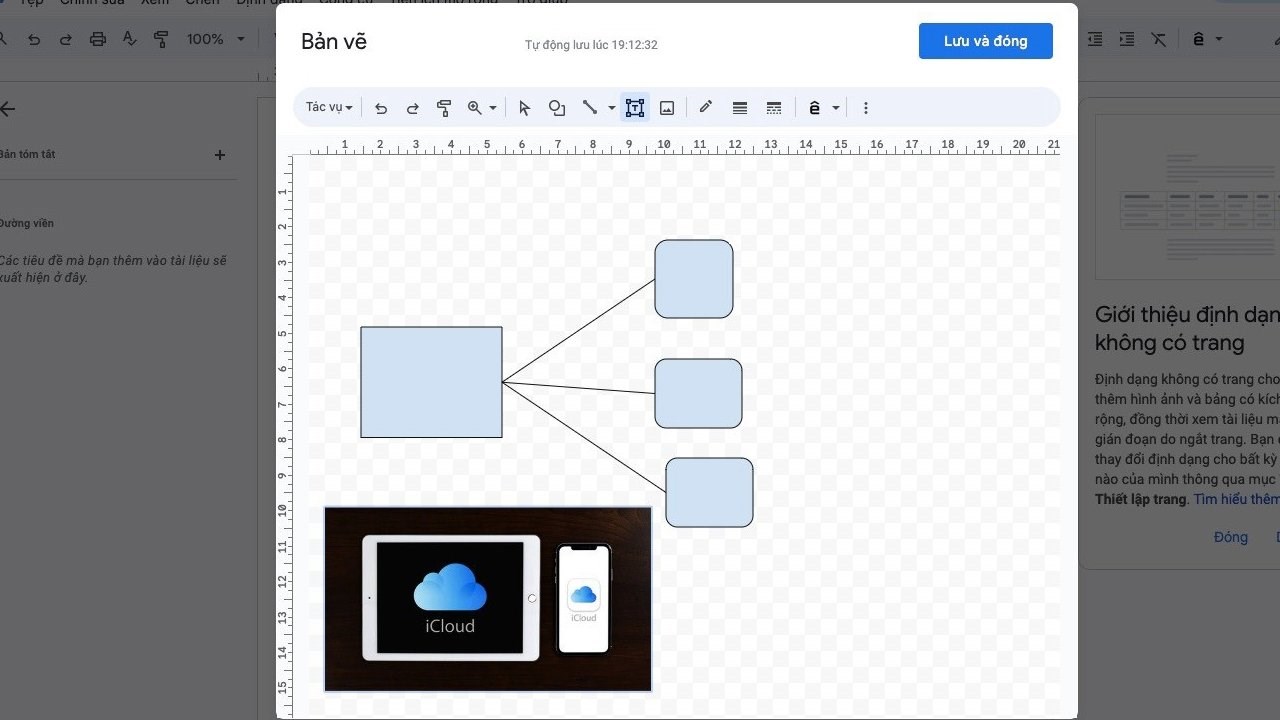Pick the Line tool
Screen dimensions: 1280x720
(x=590, y=108)
